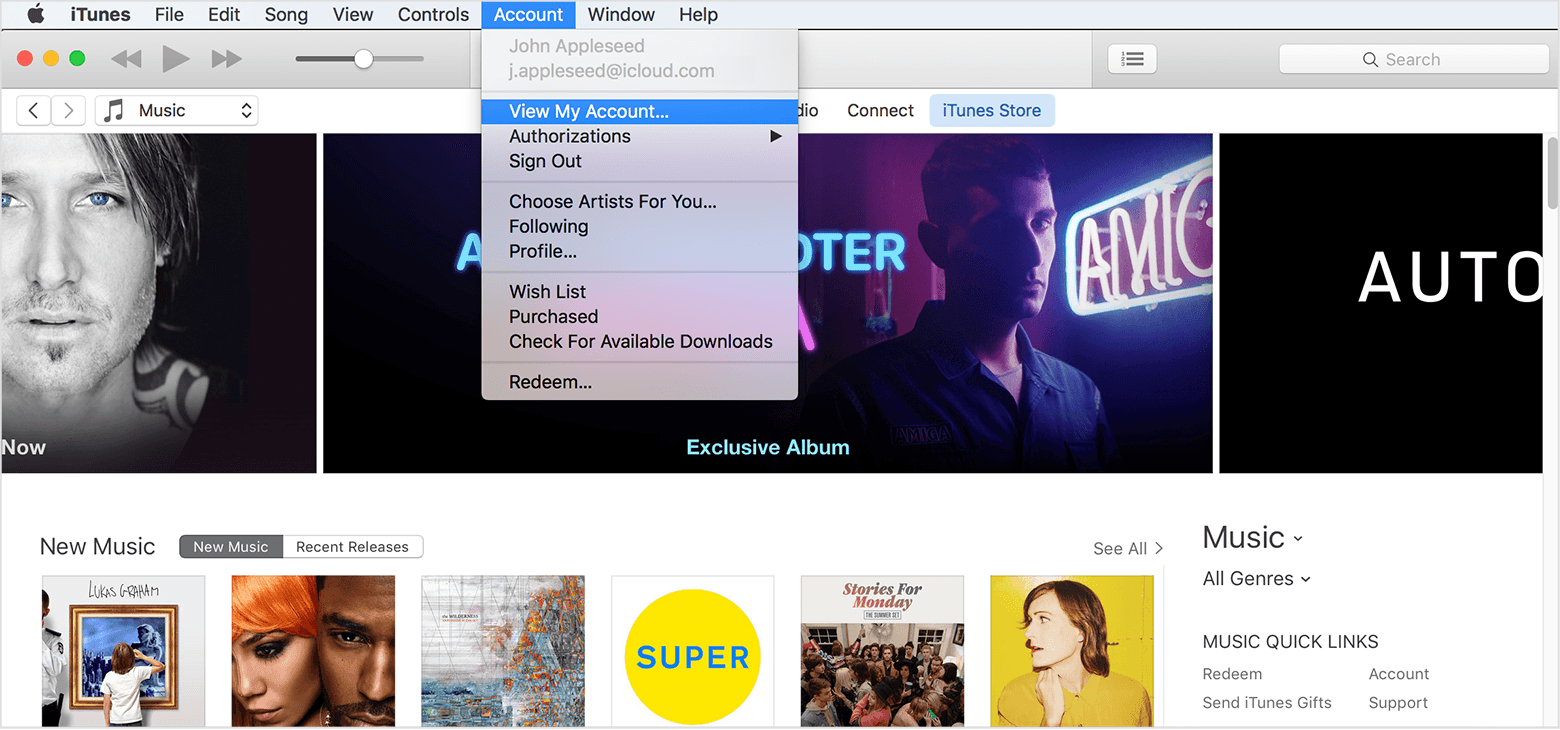Open Profile from Account menu
Viewport: 1560px width, 730px height.
640,251
